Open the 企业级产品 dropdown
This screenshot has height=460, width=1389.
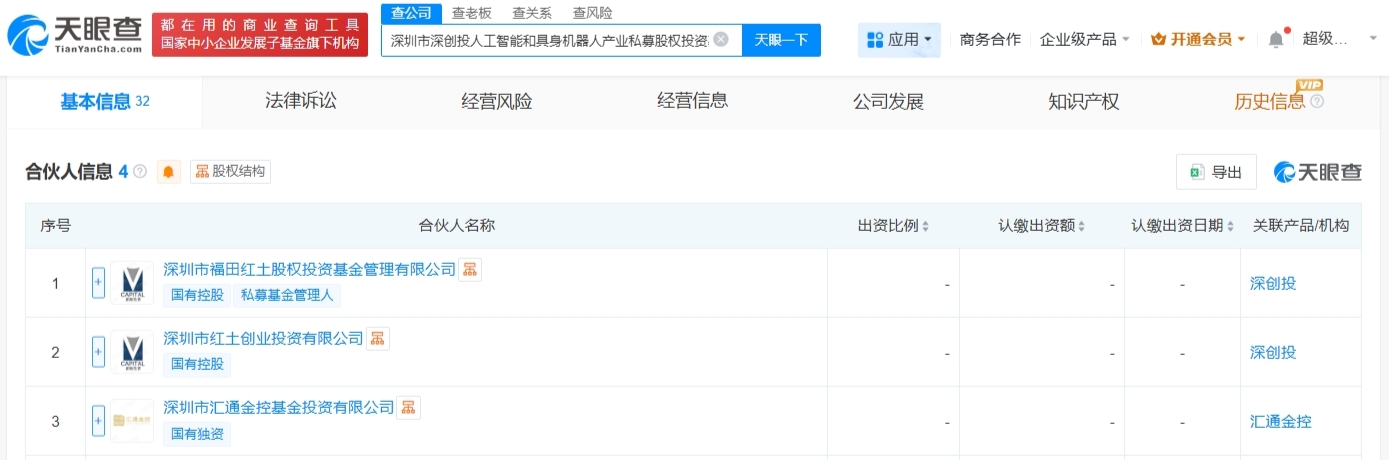pos(1085,40)
